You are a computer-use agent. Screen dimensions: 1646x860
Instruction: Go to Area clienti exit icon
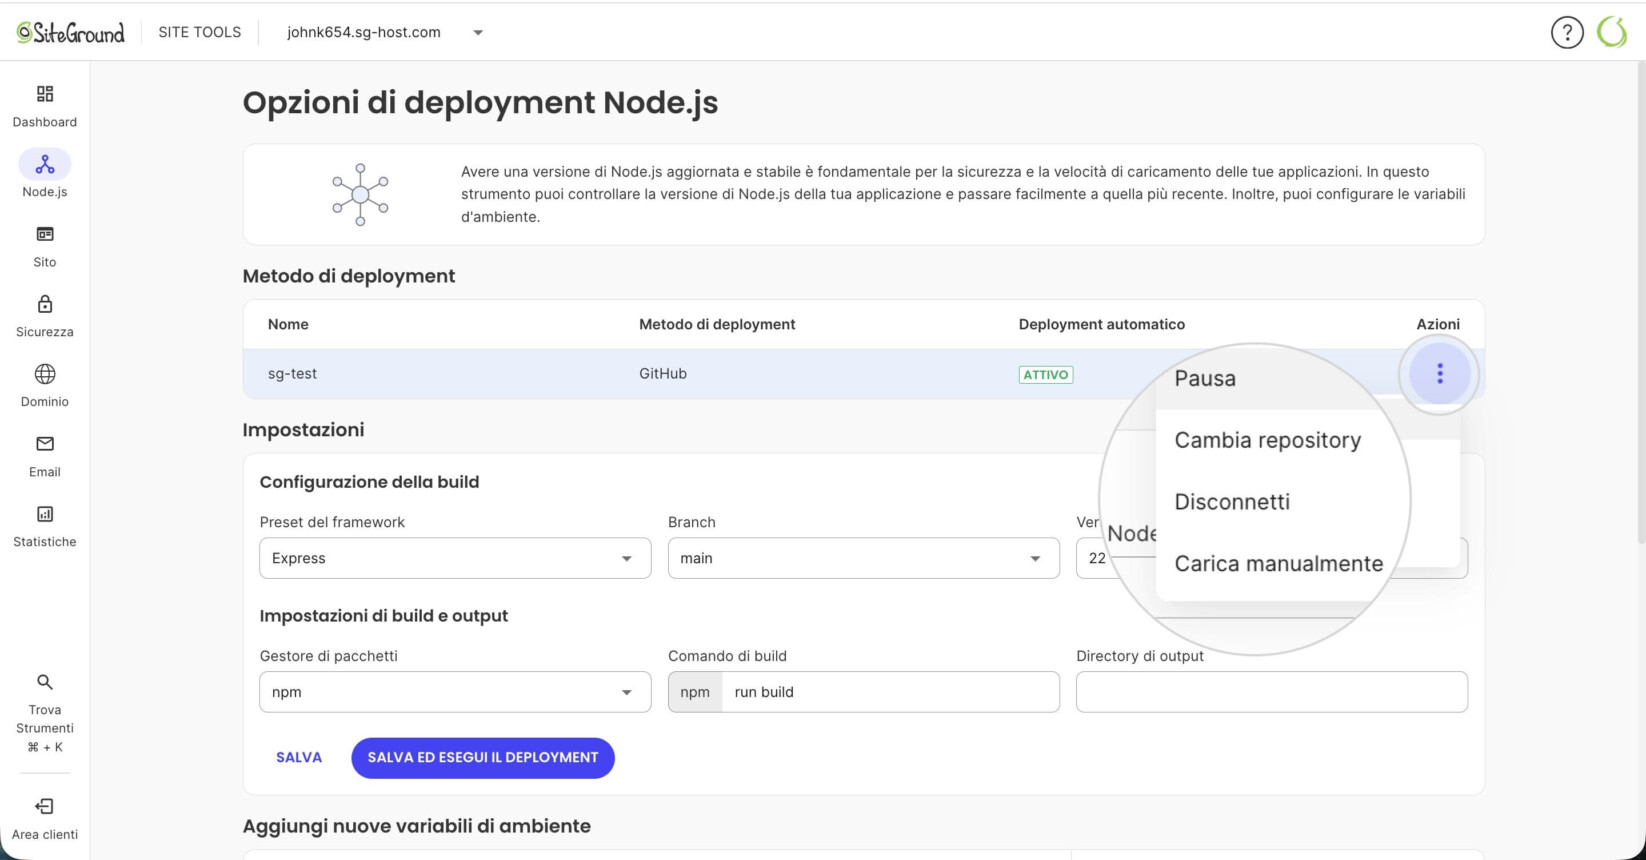coord(45,806)
